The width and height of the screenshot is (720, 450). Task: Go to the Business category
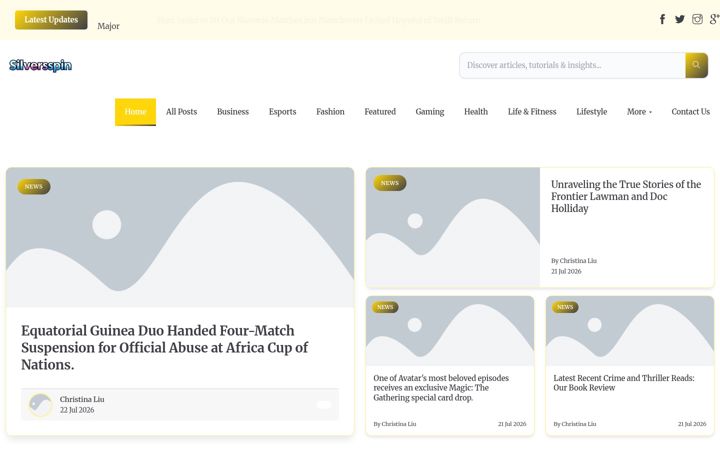pyautogui.click(x=233, y=112)
